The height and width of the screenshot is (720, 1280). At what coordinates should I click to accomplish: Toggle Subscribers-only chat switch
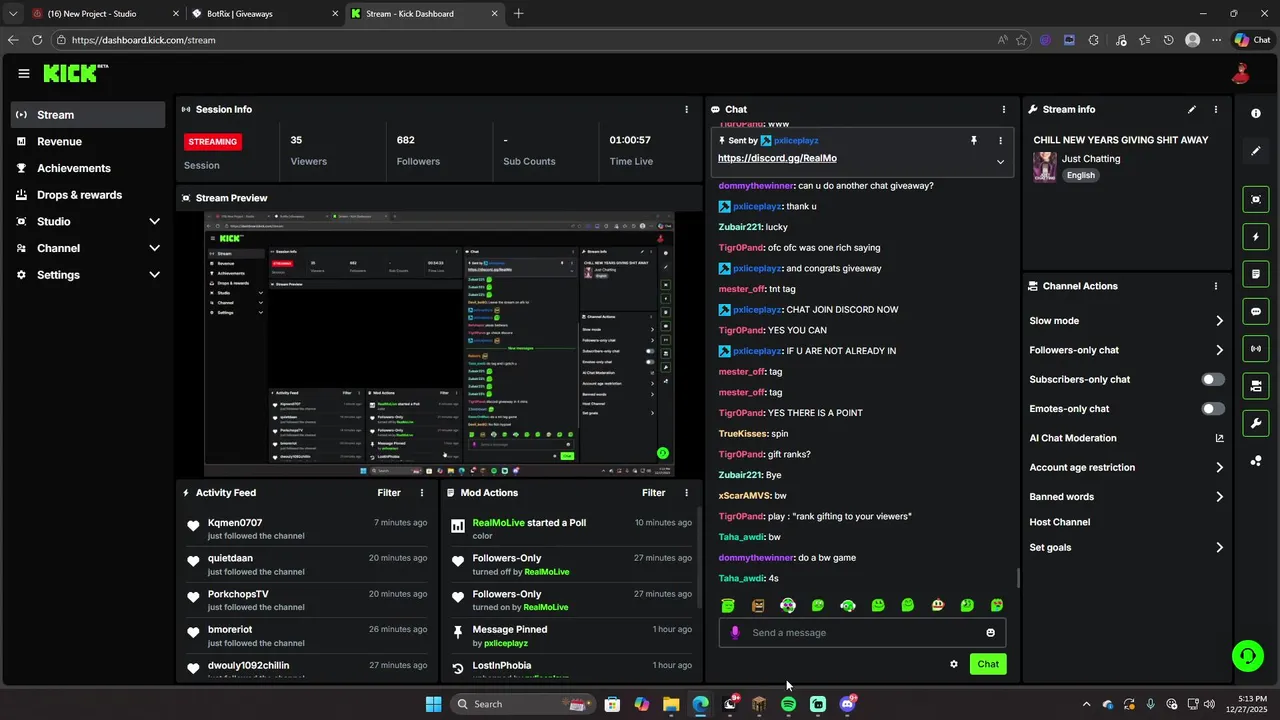pos(1213,379)
